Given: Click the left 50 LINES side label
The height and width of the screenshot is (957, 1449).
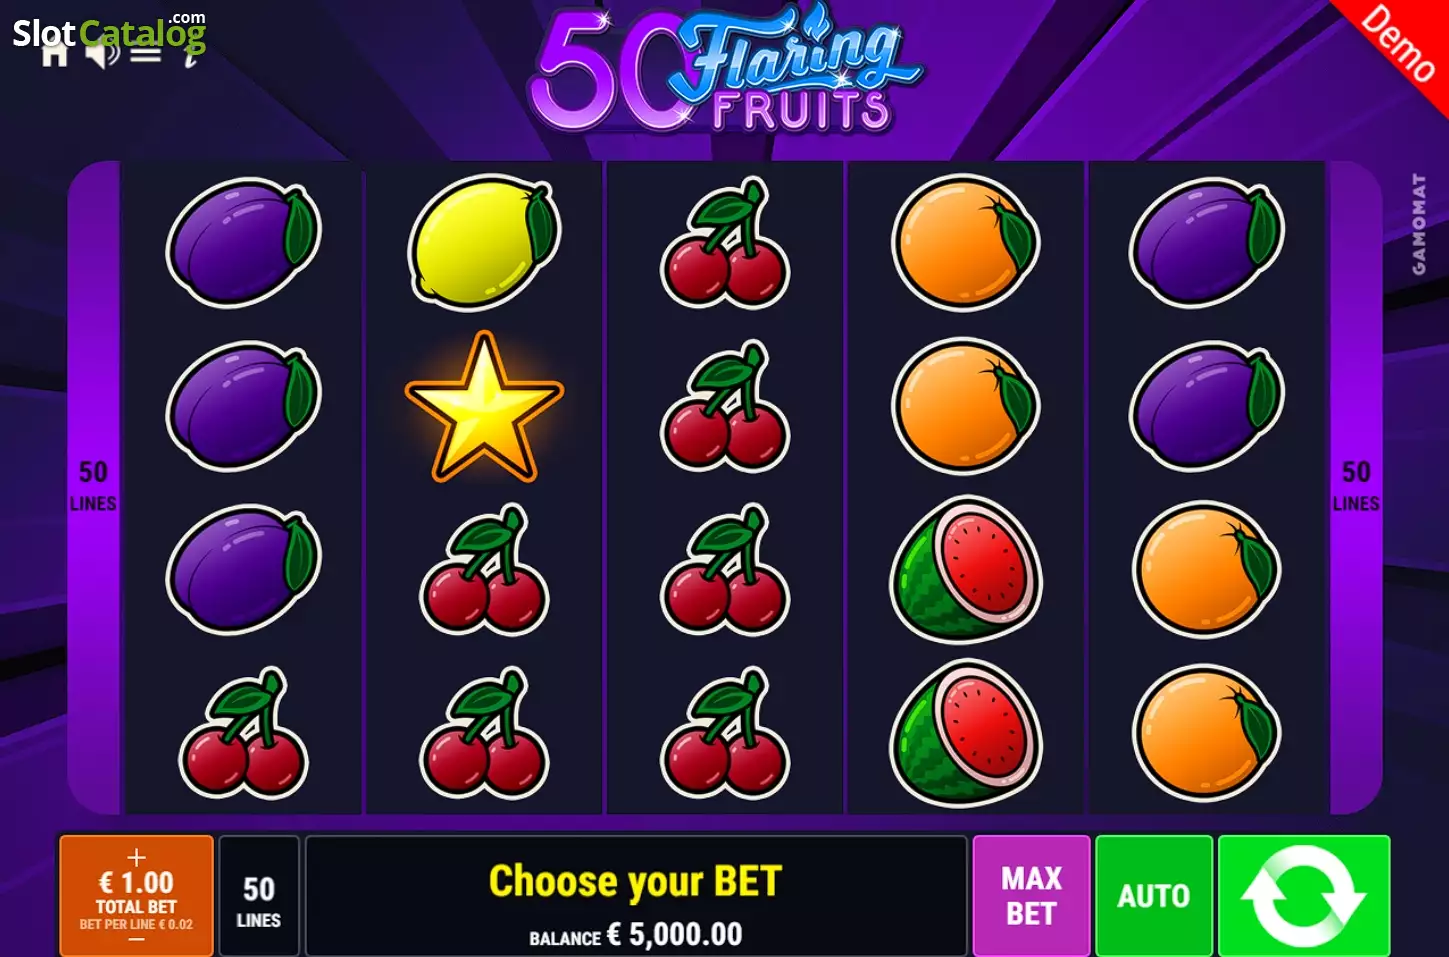Looking at the screenshot, I should pos(93,485).
